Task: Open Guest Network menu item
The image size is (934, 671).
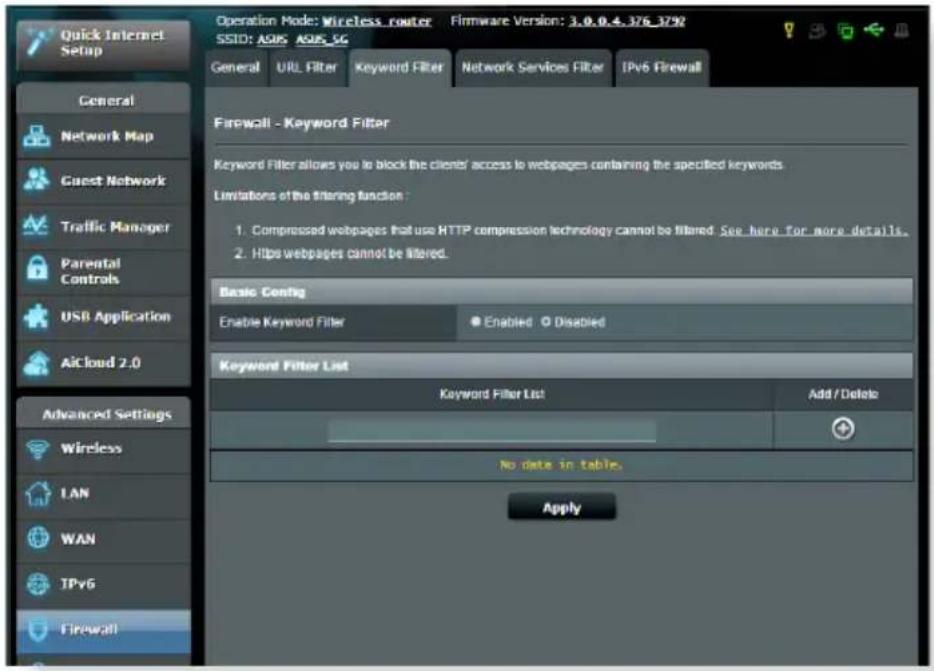Action: [x=104, y=181]
